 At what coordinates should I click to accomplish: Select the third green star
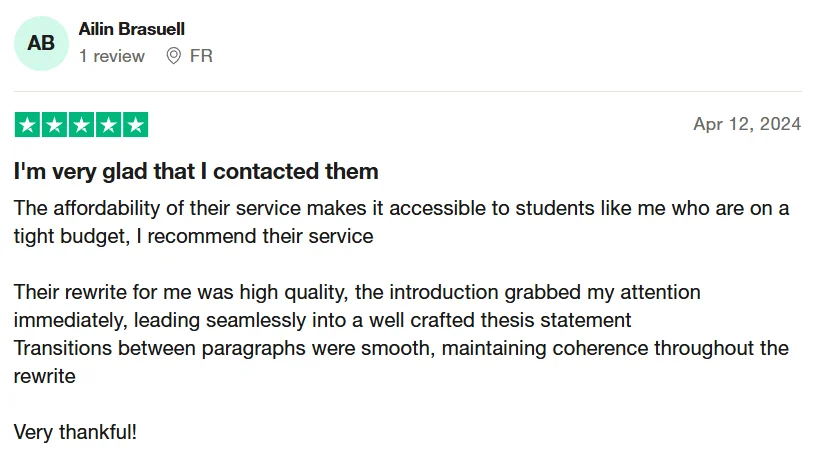[x=82, y=124]
